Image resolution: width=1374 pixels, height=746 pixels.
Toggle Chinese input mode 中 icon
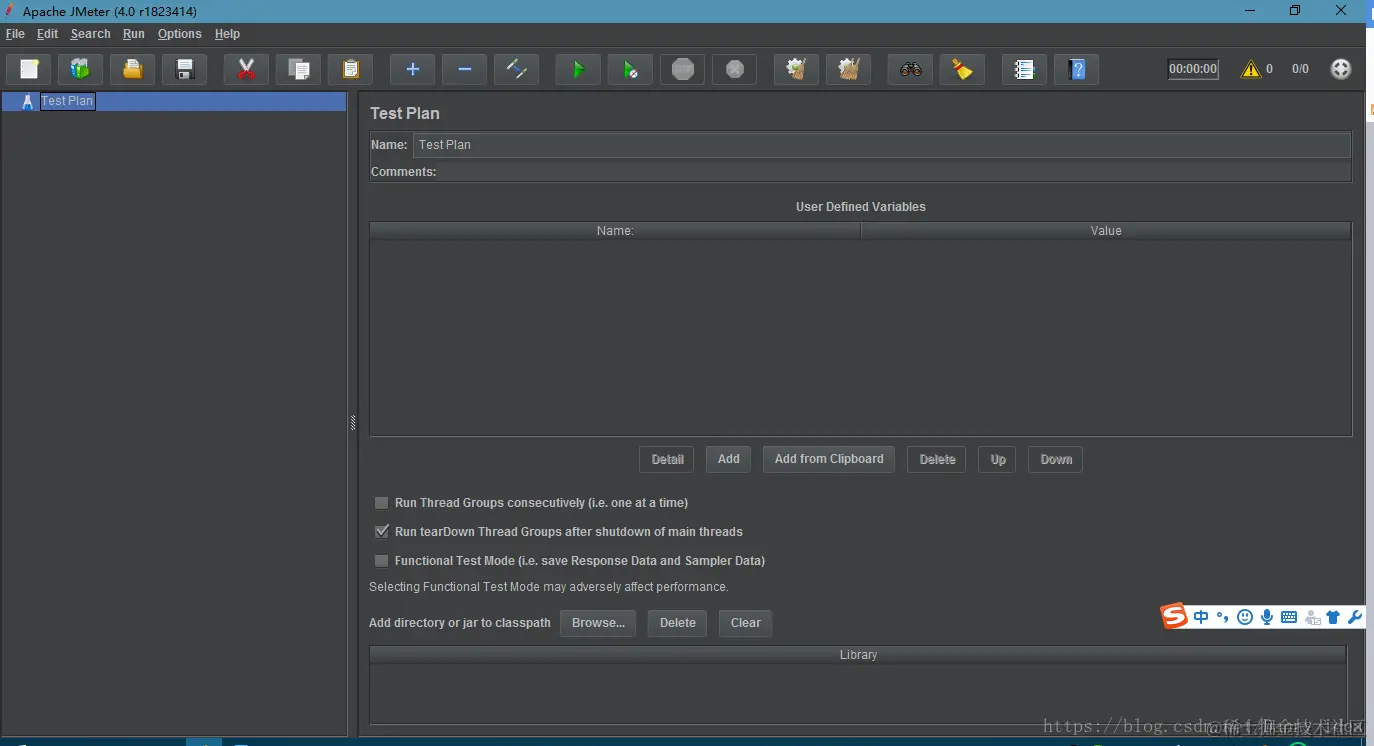[1201, 617]
